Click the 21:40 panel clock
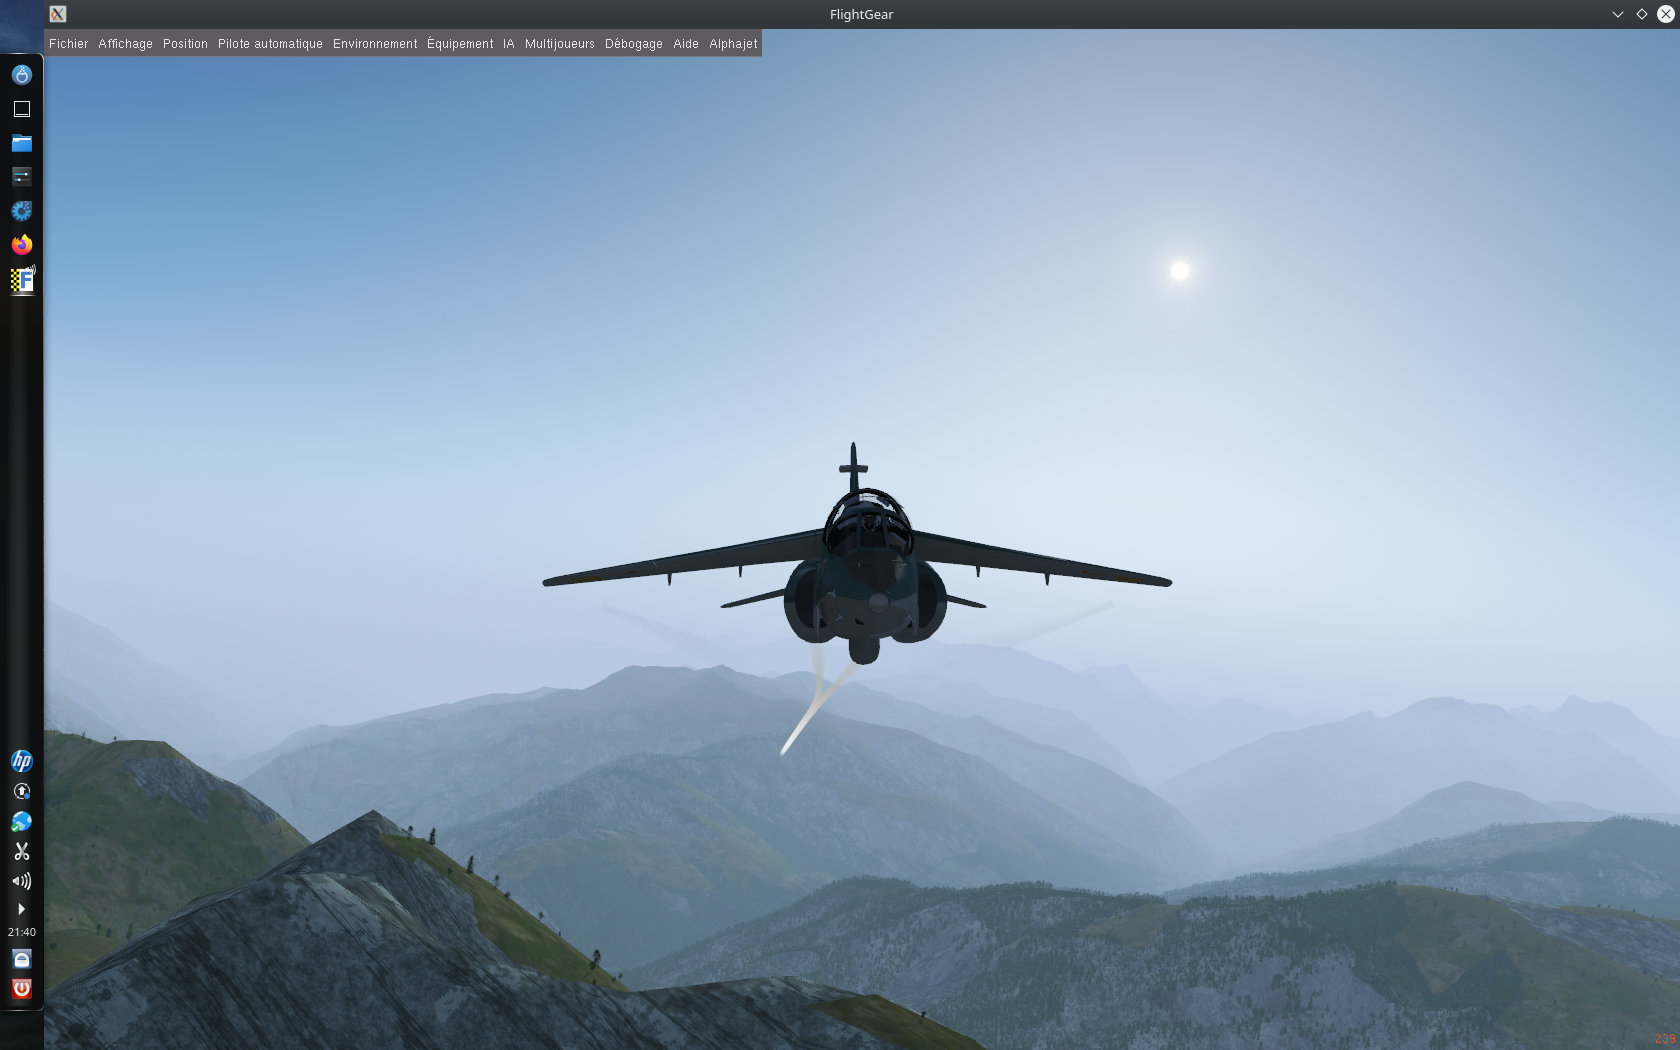Screen dimensions: 1680x1050 click(22, 932)
